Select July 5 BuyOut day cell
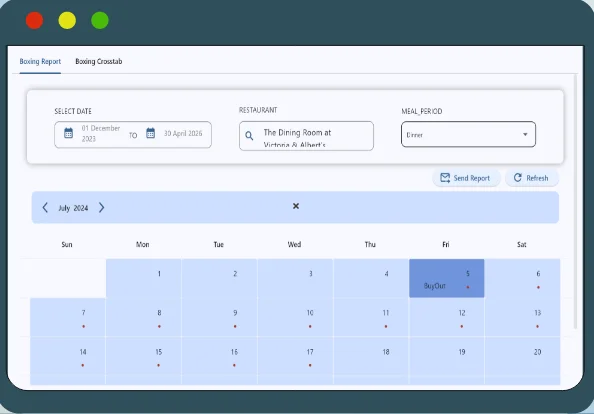The image size is (594, 414). click(x=446, y=278)
